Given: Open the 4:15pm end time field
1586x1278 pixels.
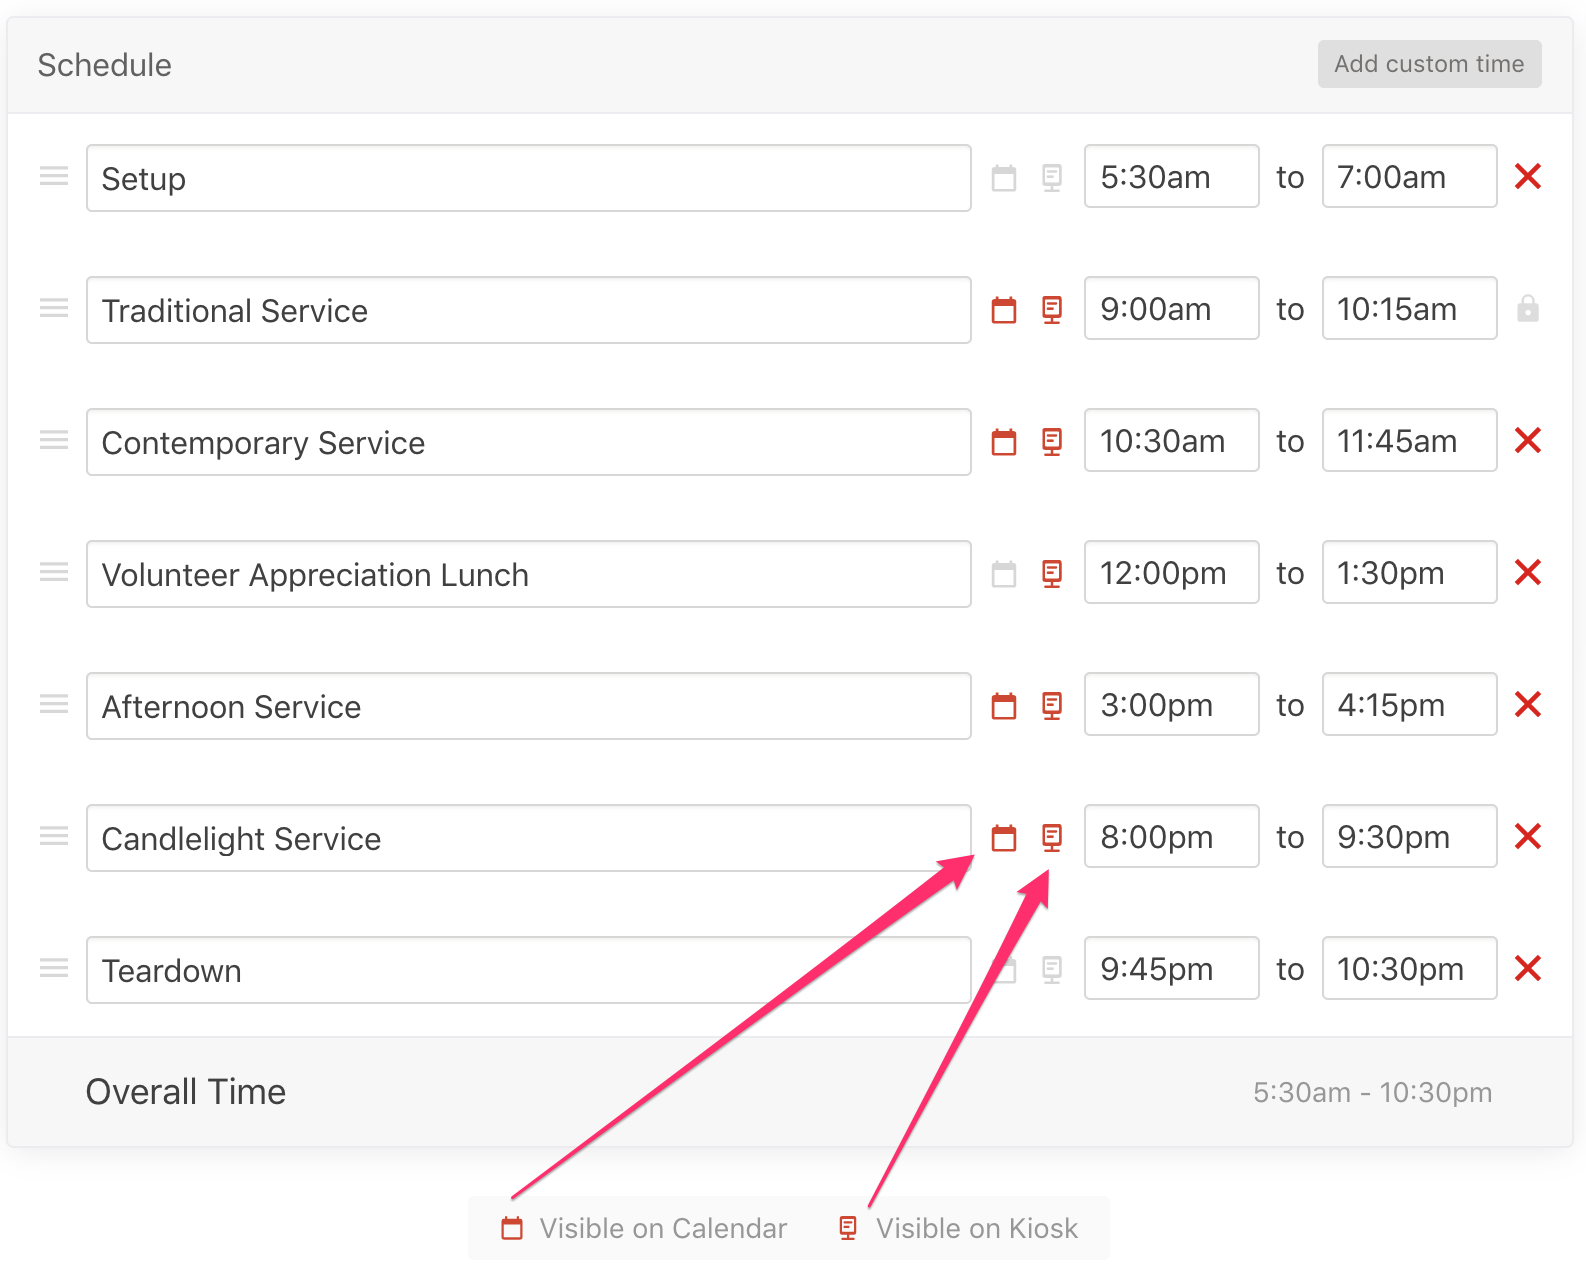Looking at the screenshot, I should [x=1410, y=704].
